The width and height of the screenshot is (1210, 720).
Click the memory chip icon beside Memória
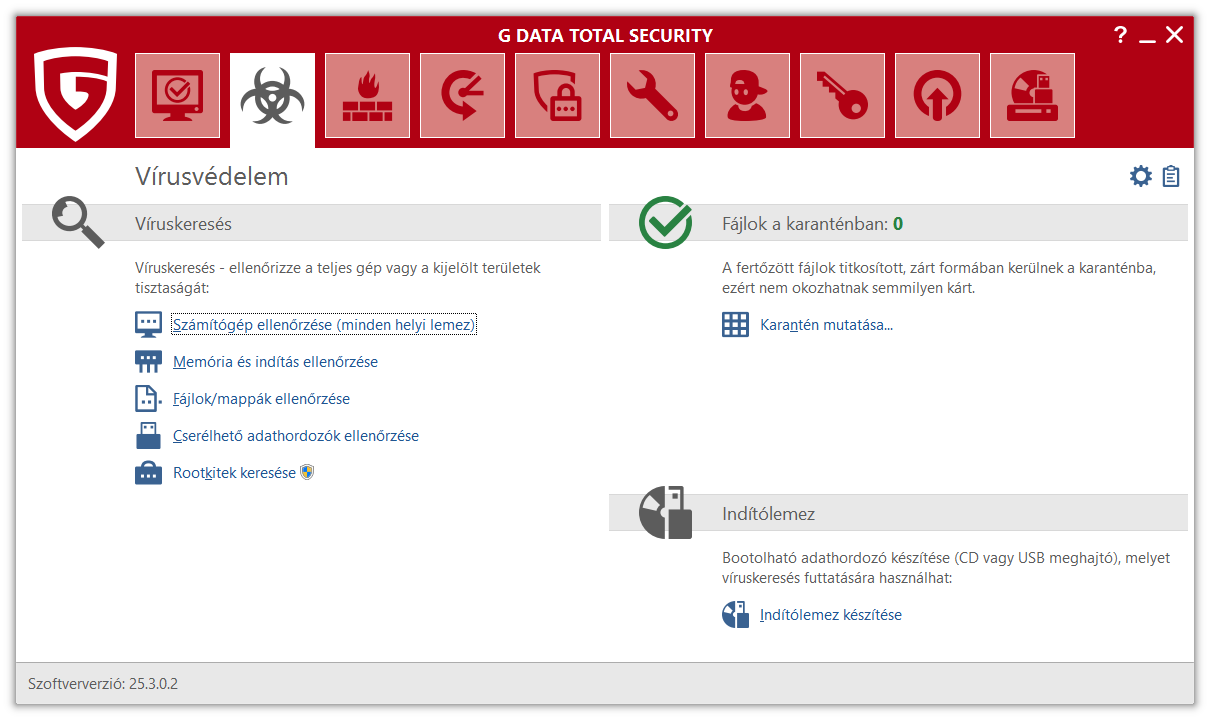click(148, 362)
